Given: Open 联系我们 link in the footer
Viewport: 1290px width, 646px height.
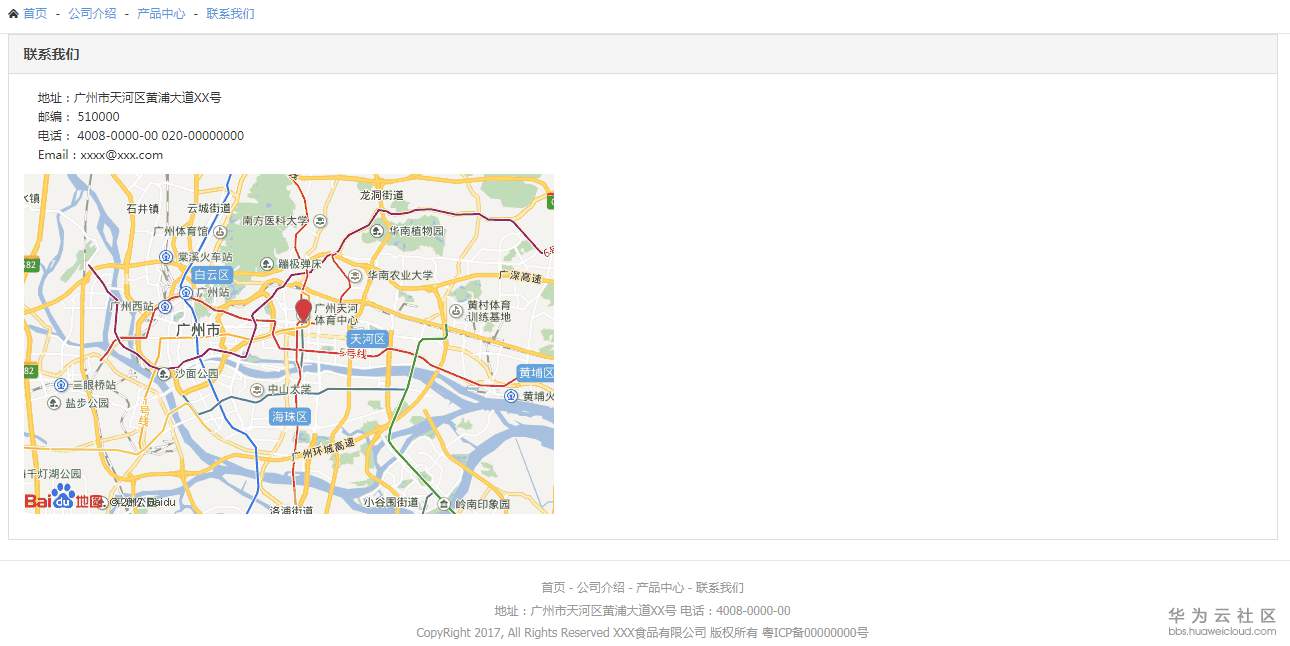Looking at the screenshot, I should (x=720, y=588).
